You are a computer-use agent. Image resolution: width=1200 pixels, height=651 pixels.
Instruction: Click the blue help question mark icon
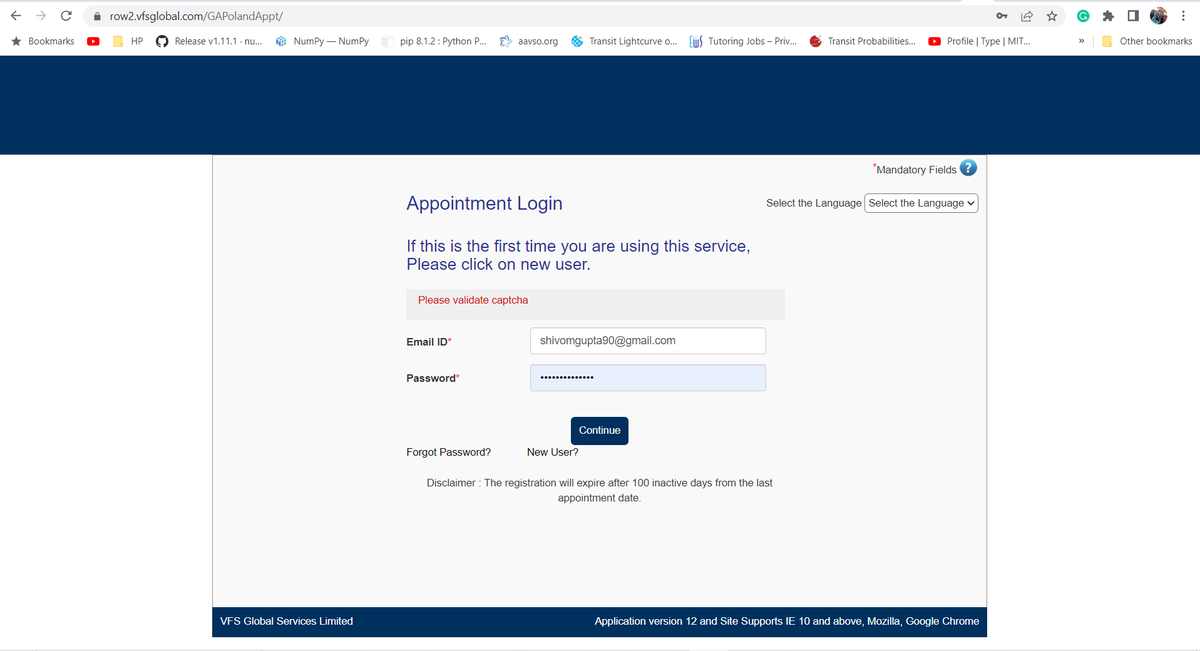point(968,168)
